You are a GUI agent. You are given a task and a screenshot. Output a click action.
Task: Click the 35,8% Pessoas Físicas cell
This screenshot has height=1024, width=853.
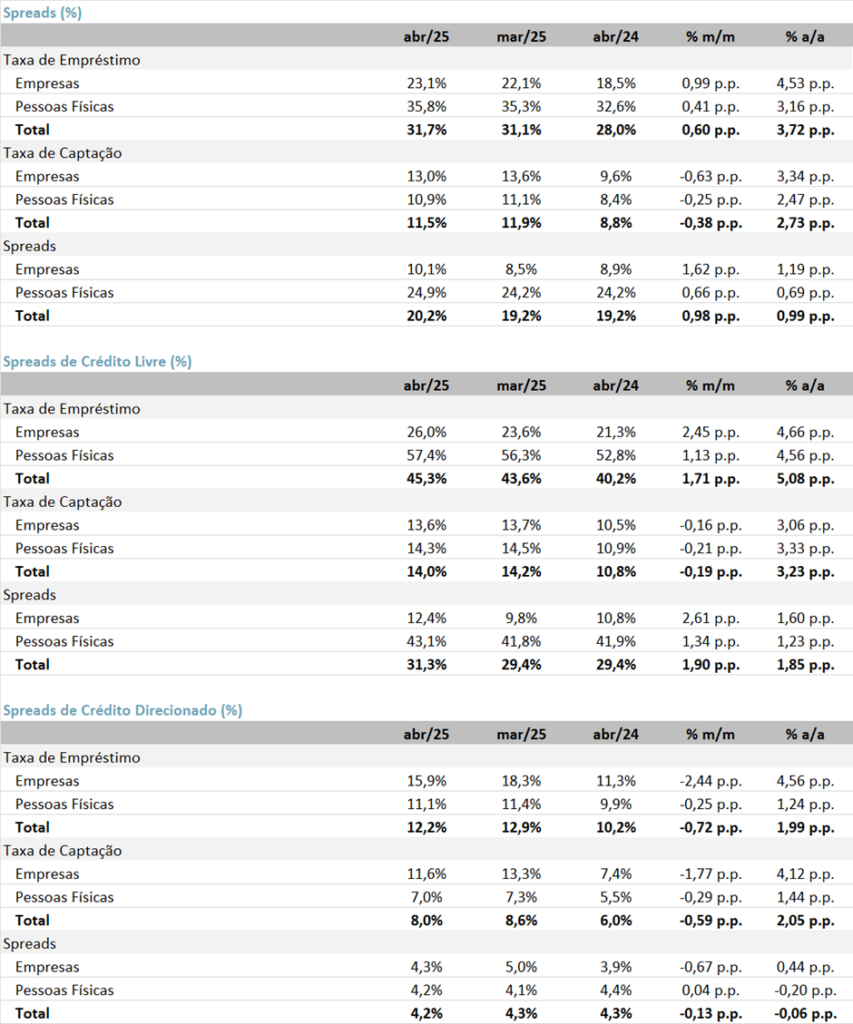click(x=426, y=106)
